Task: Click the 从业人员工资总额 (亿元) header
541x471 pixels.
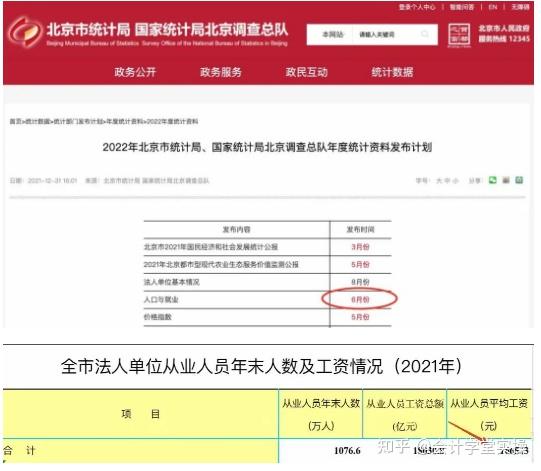Action: (x=405, y=414)
